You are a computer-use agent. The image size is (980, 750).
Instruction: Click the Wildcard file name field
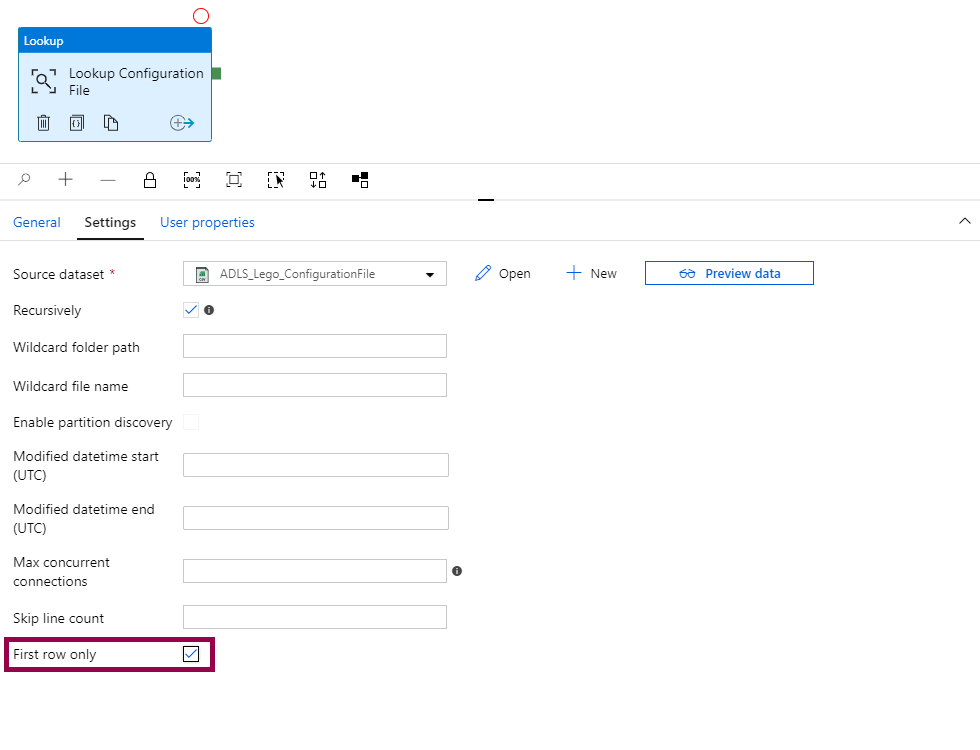pos(315,386)
